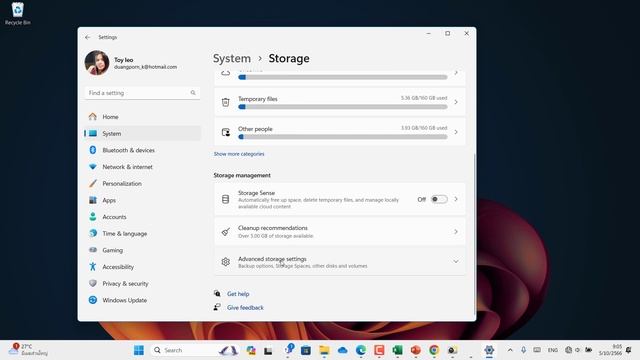Open Privacy & security settings
This screenshot has width=640, height=360.
pos(142,284)
